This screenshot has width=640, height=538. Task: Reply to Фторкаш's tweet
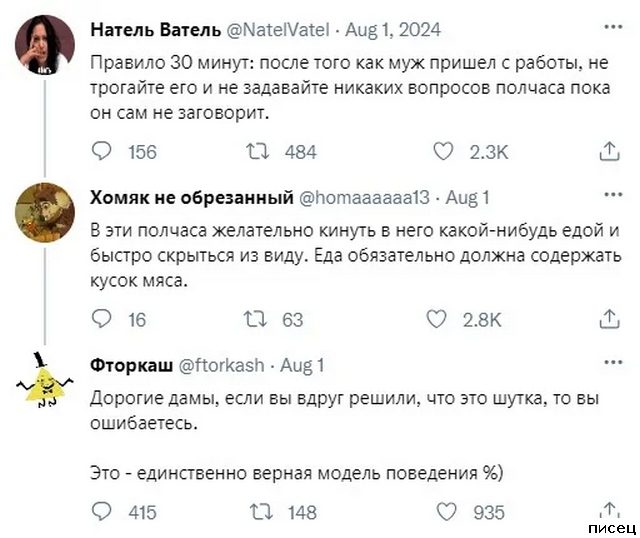coord(102,511)
